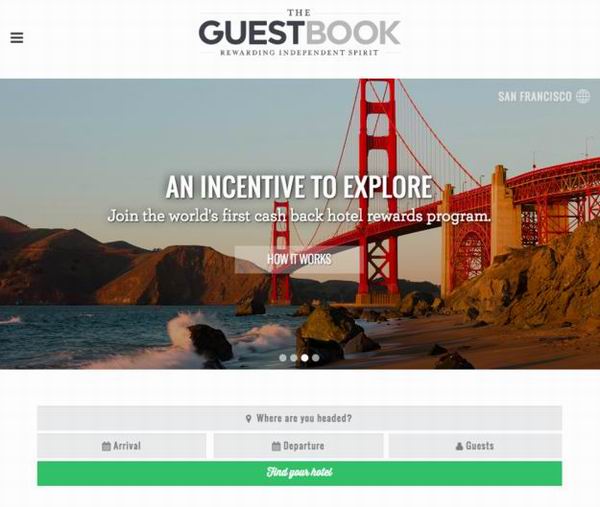Open the Arrival date picker
600x507 pixels.
pyautogui.click(x=122, y=446)
